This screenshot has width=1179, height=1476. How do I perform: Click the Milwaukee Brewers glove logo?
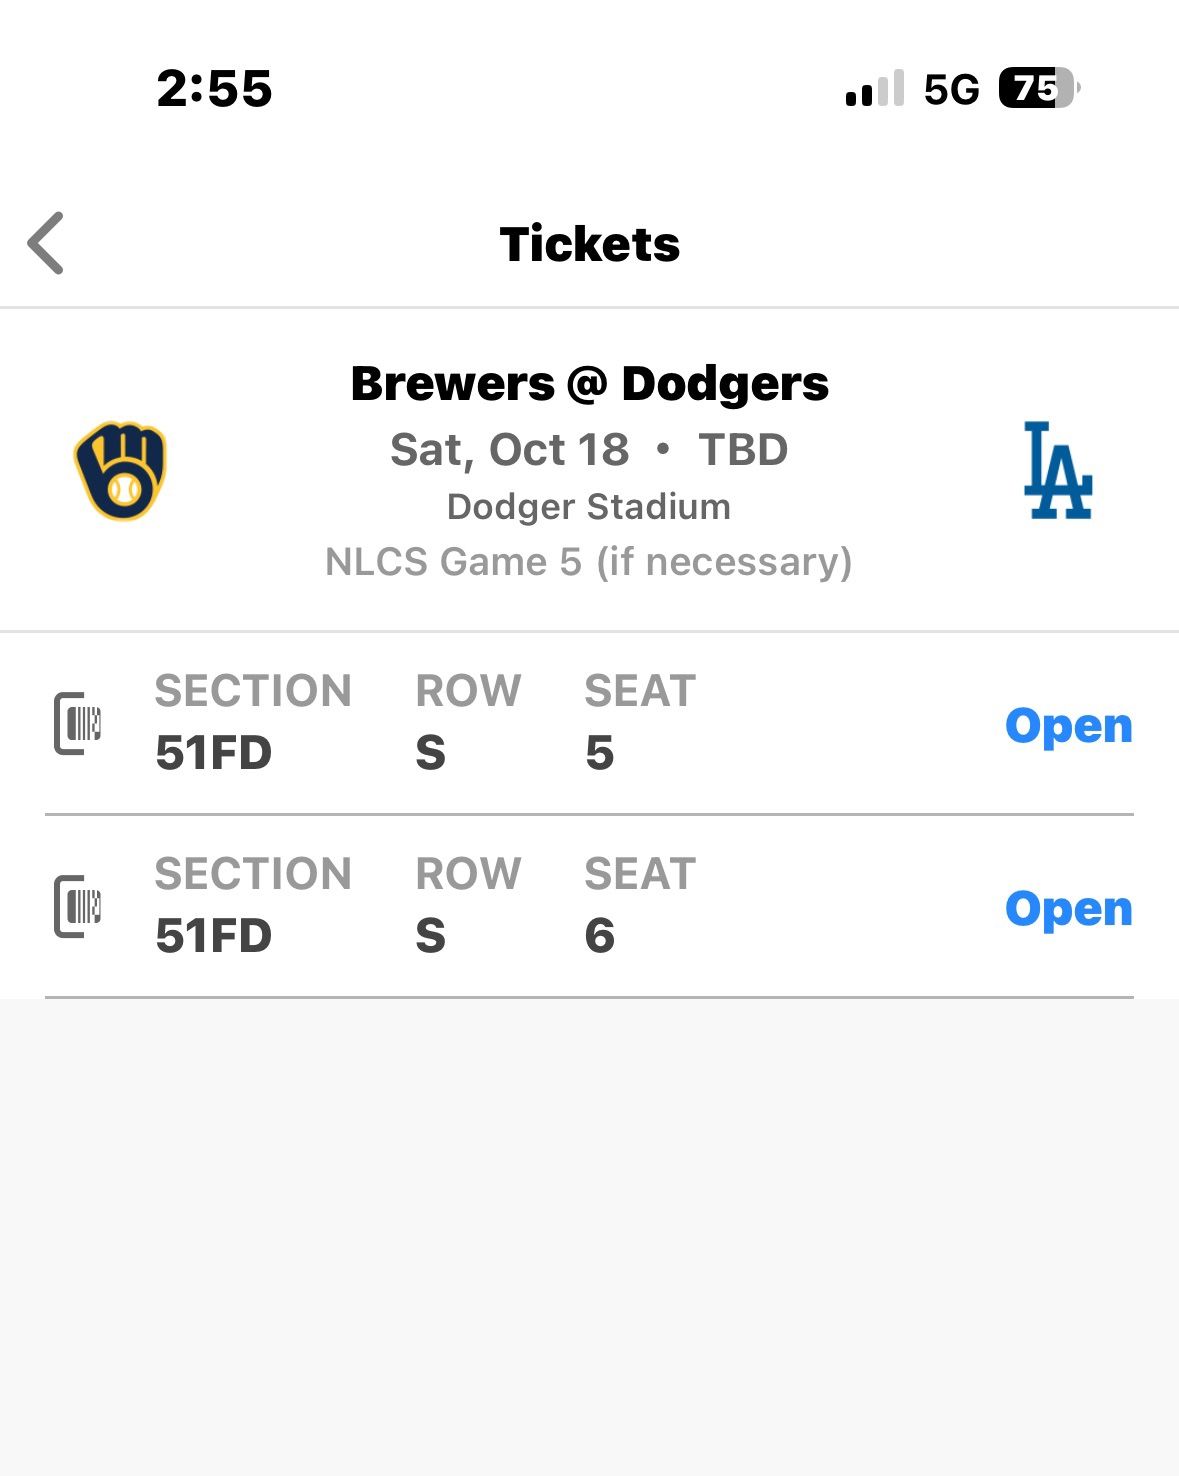(x=121, y=471)
